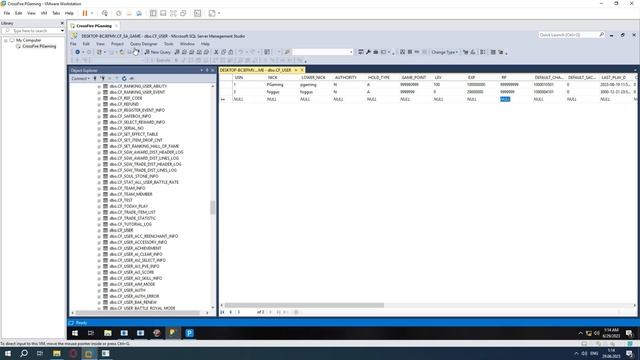
Task: Select dbo.CF_USER_ACHIEVEMENT table
Action: pyautogui.click(x=136, y=248)
